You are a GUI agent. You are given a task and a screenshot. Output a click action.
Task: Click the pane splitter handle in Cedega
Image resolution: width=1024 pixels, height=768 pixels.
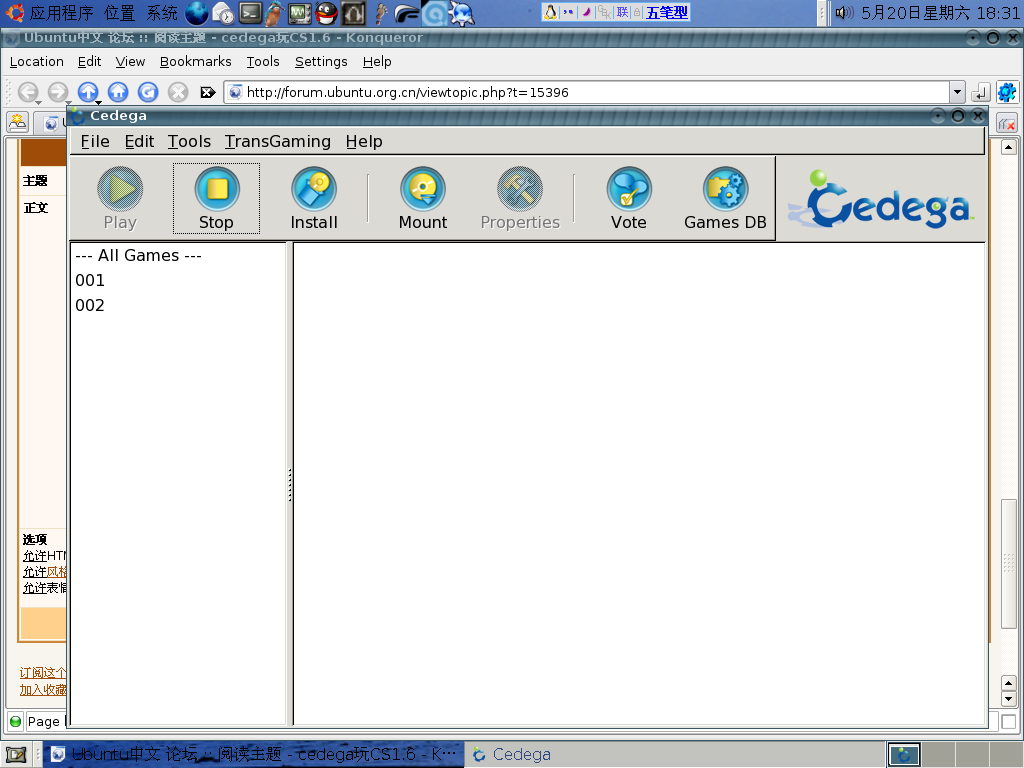point(290,484)
